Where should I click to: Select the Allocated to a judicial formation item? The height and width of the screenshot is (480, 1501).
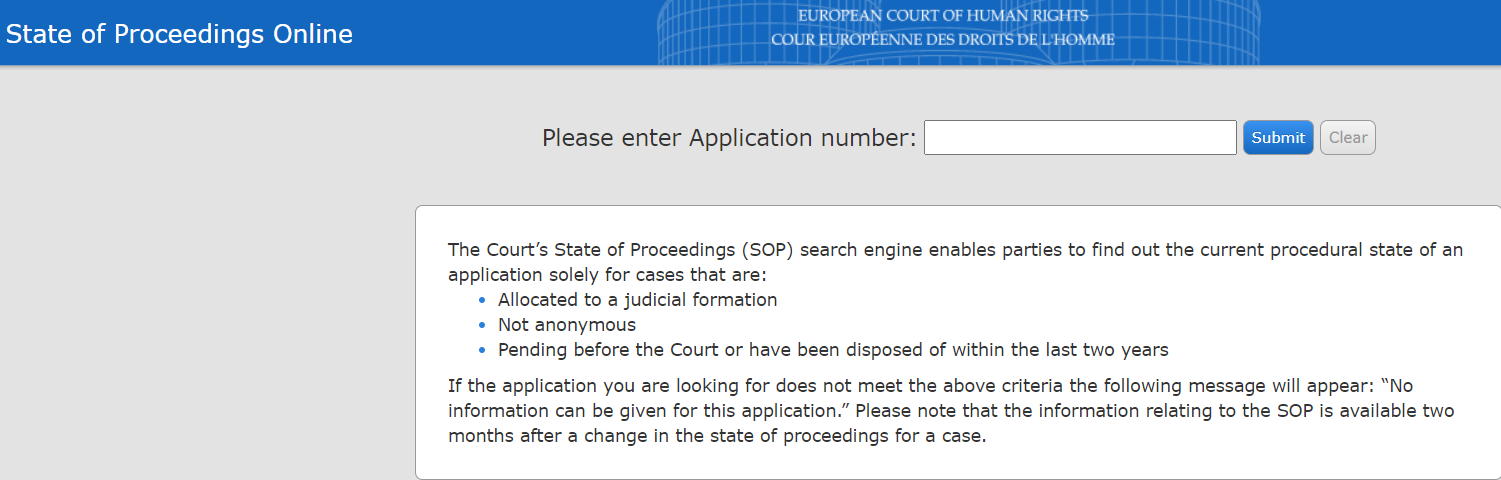637,299
